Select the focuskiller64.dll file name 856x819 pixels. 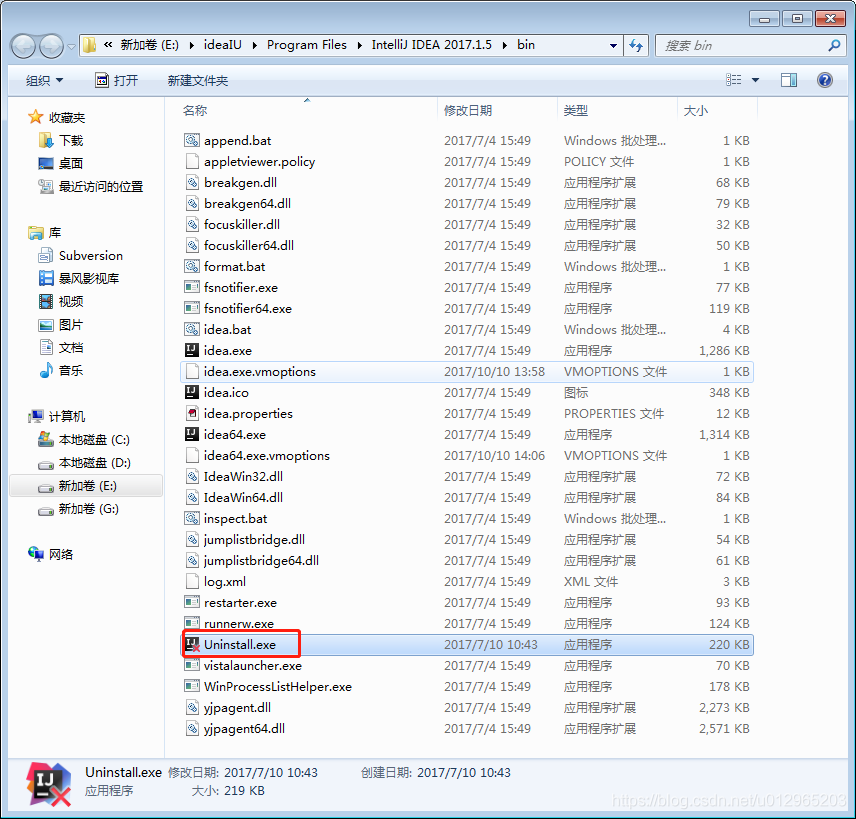(249, 246)
